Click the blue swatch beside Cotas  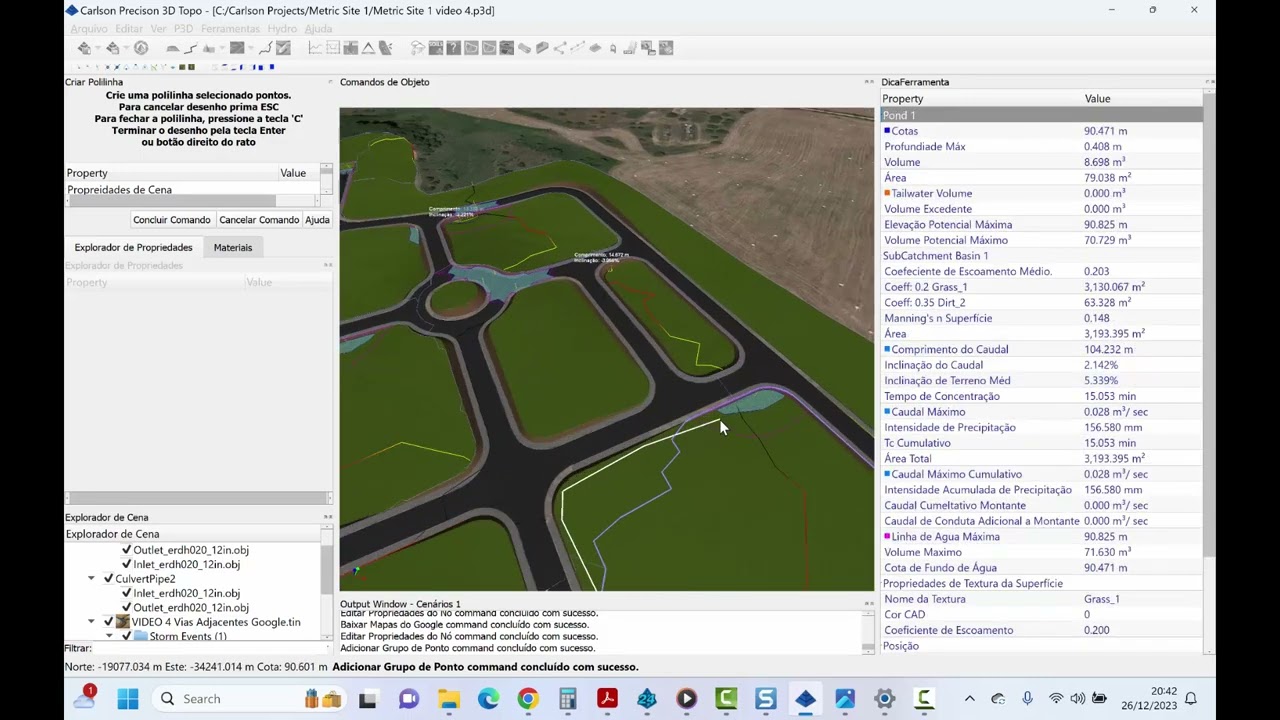coord(887,131)
